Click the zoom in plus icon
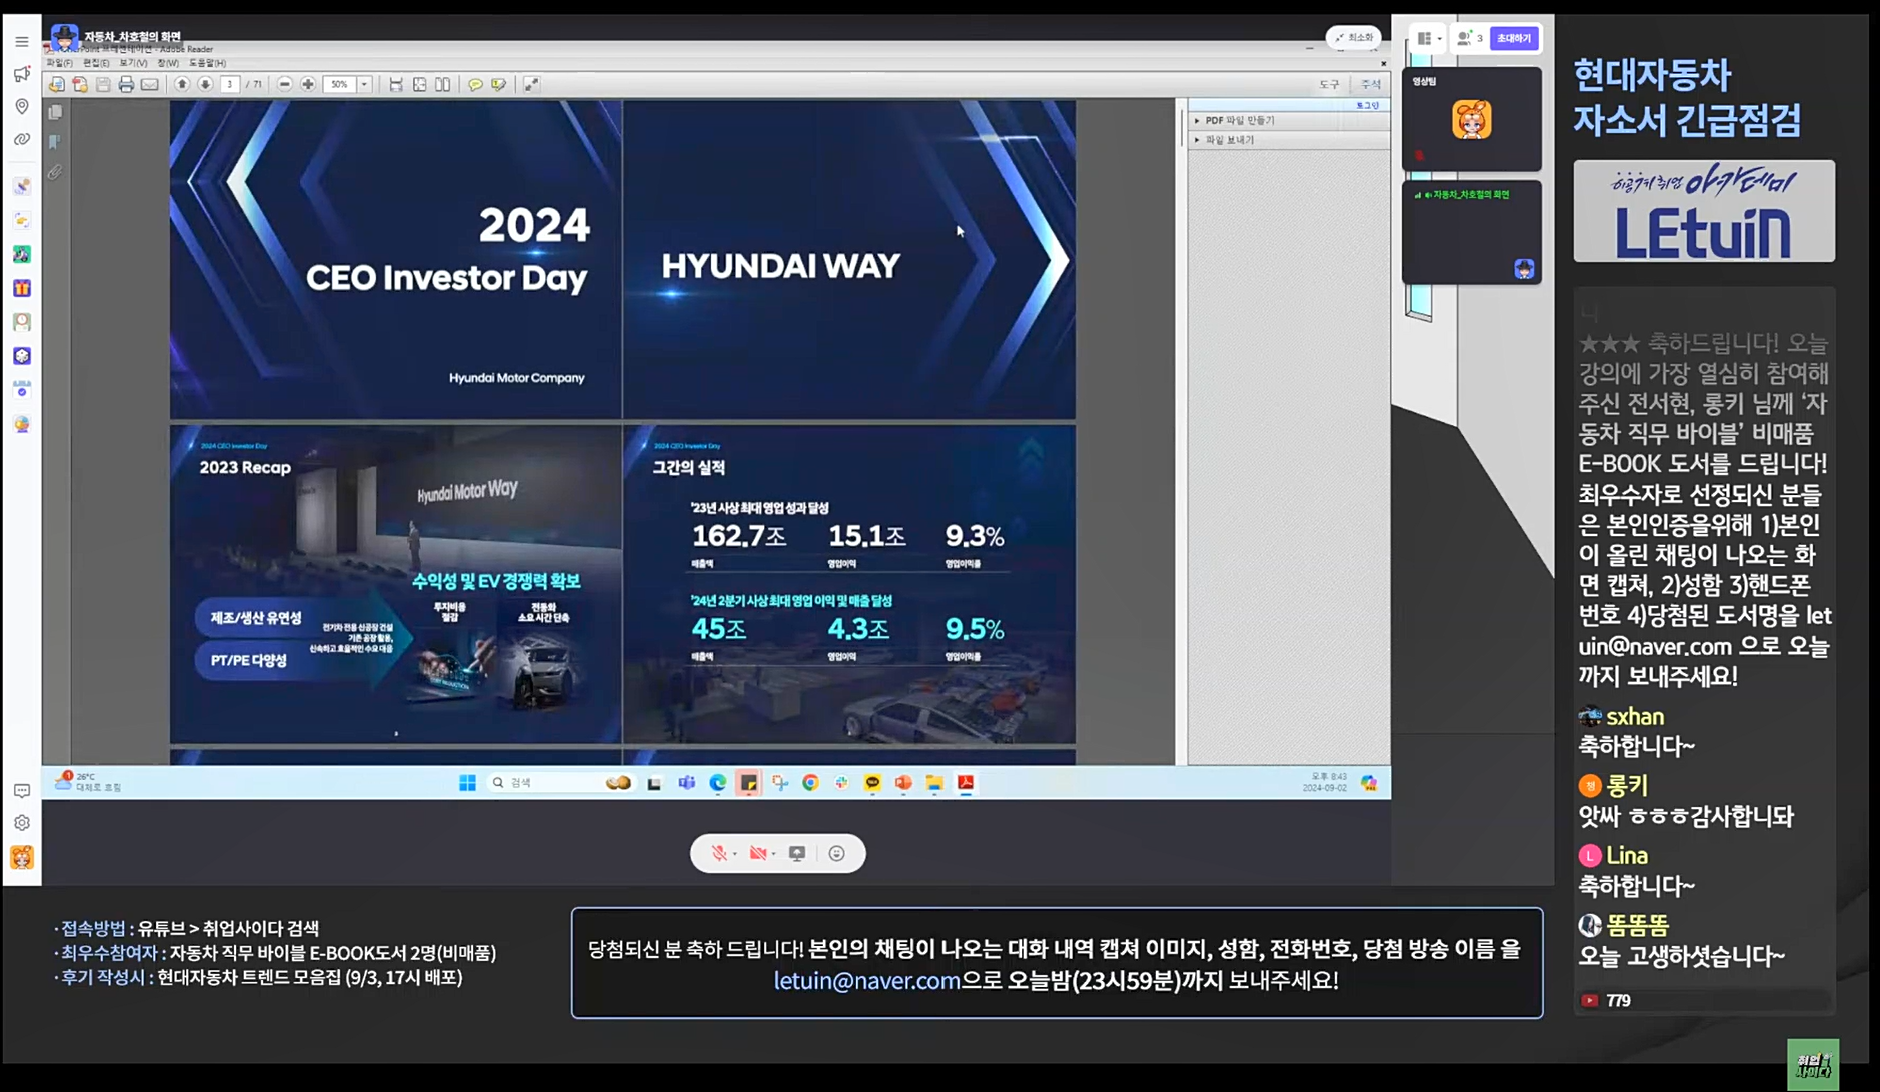This screenshot has height=1092, width=1880. 308,85
